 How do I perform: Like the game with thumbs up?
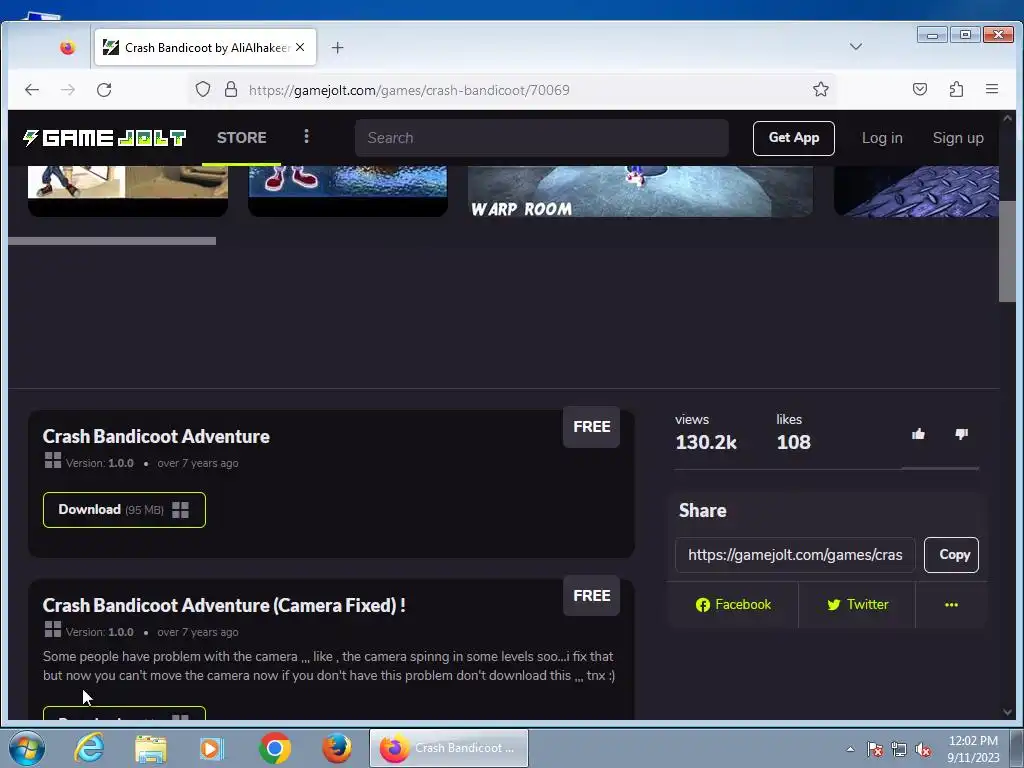click(x=918, y=434)
